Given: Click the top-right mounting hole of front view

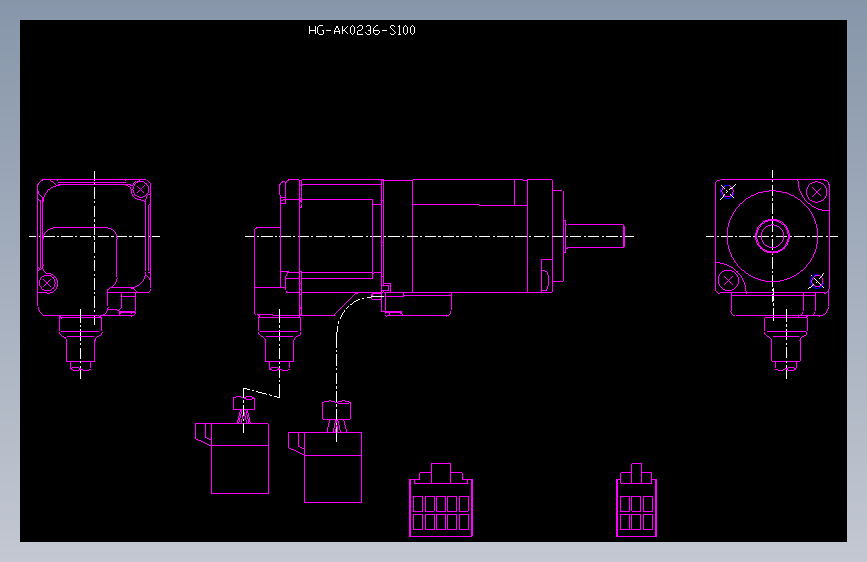Looking at the screenshot, I should pos(817,192).
